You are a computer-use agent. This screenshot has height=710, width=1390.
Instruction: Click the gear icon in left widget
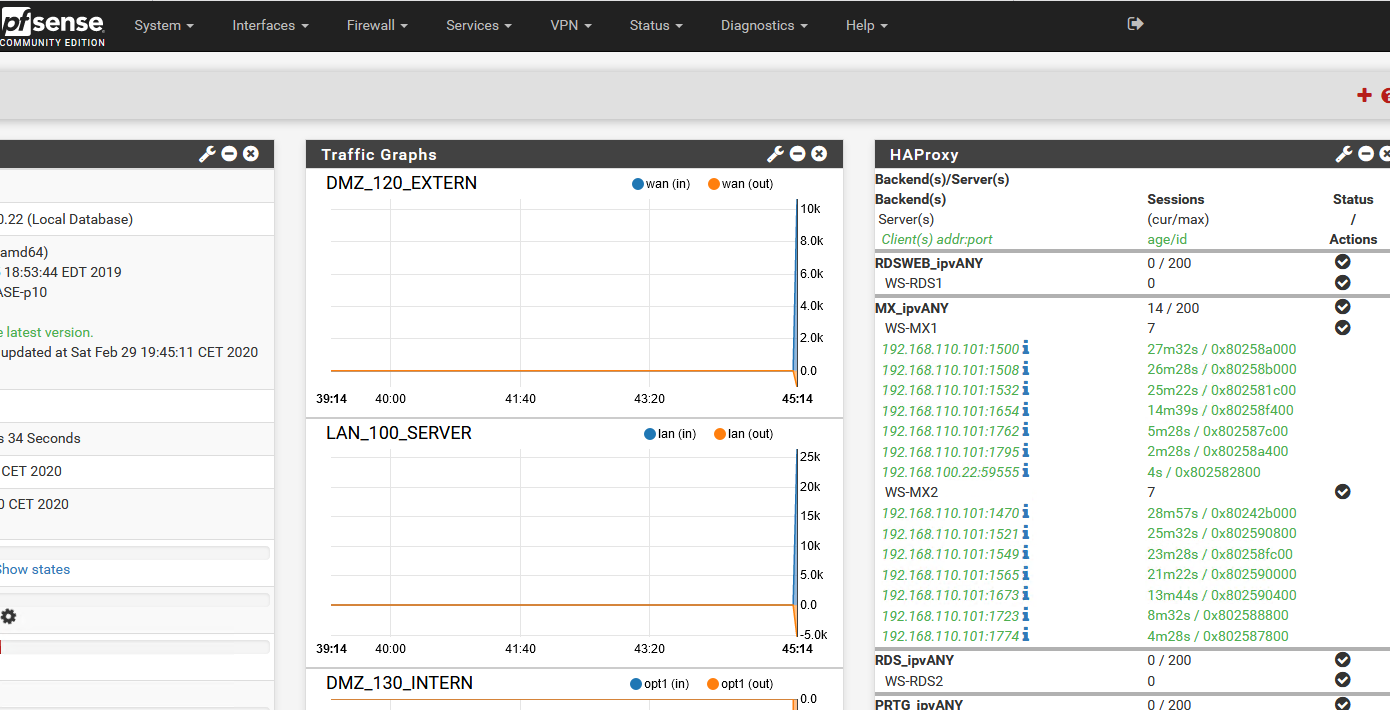click(x=9, y=617)
